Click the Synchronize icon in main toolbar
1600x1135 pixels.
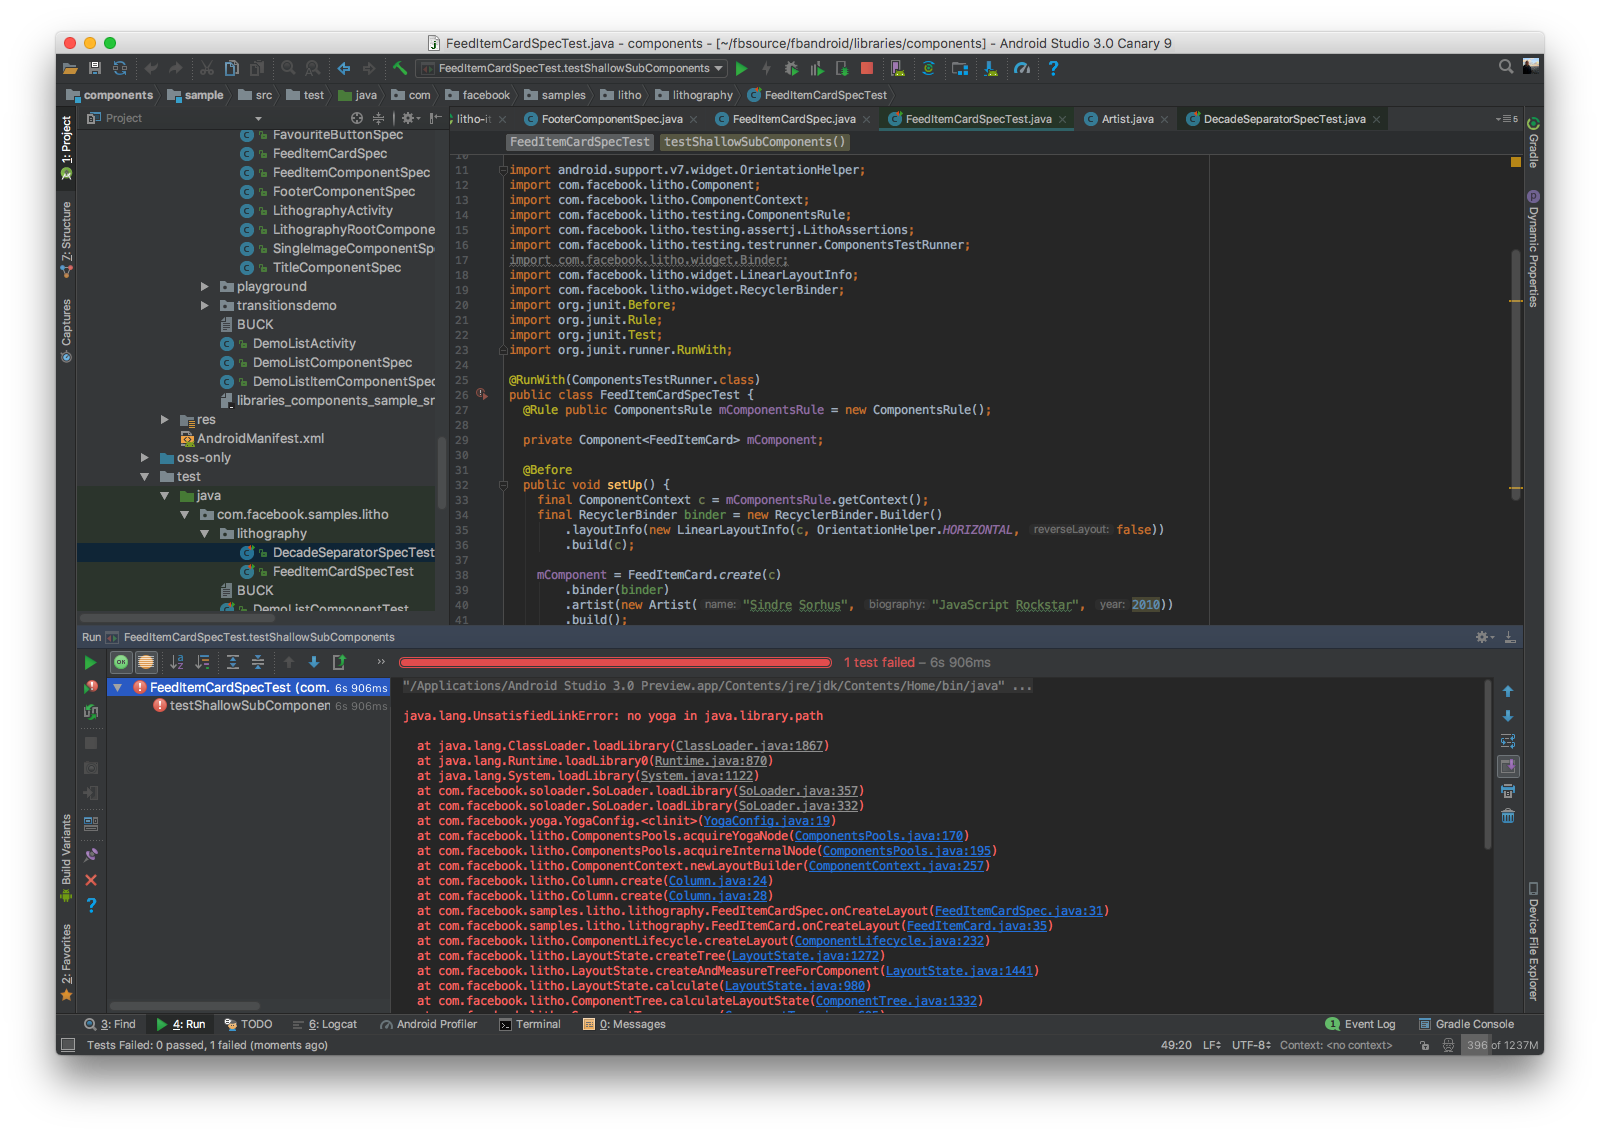120,68
